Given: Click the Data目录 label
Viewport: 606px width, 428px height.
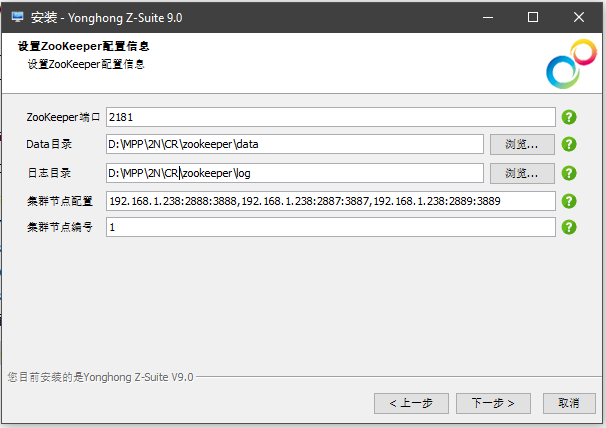Looking at the screenshot, I should (49, 144).
